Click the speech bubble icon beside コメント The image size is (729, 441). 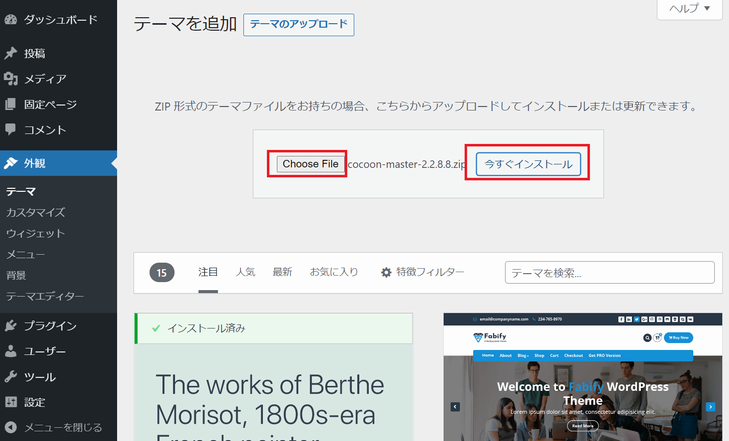coord(10,129)
